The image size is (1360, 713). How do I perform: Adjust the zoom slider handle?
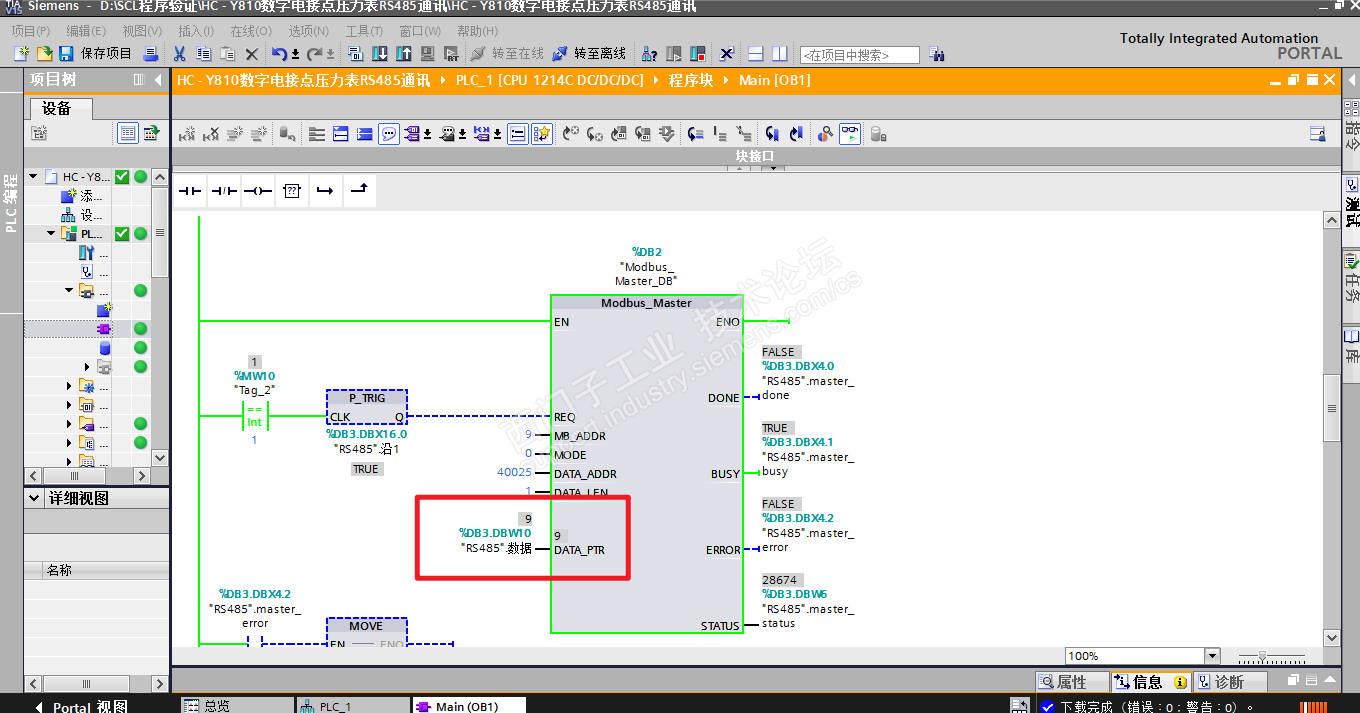1263,657
